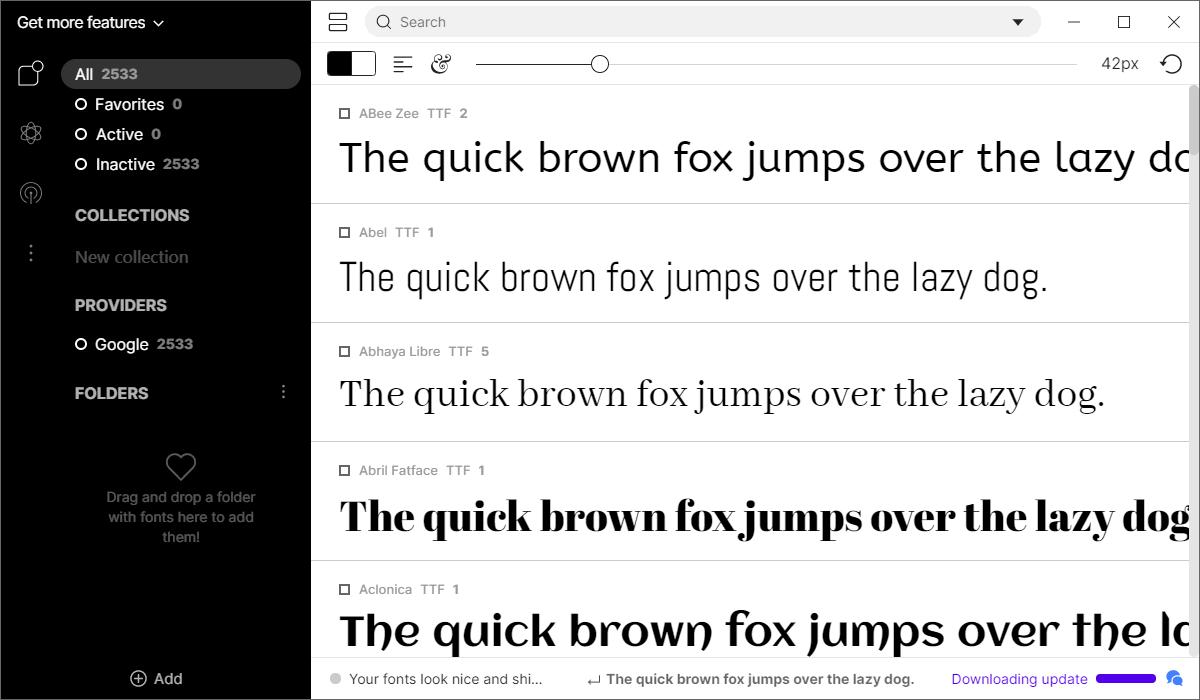Click the Add button at sidebar bottom
1200x700 pixels.
[156, 678]
